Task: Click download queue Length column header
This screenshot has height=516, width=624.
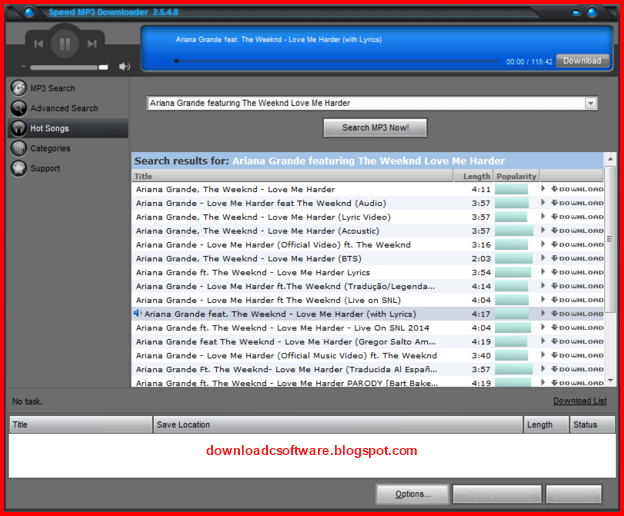Action: click(546, 424)
